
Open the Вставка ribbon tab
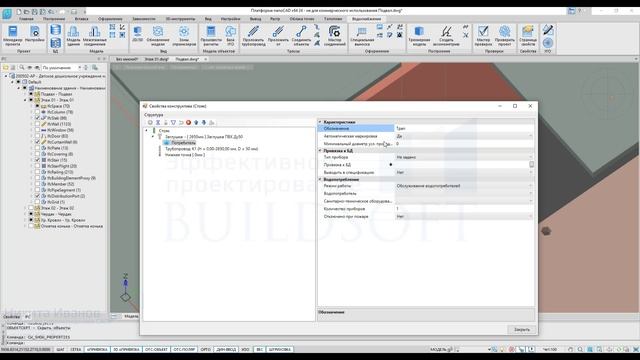pos(82,19)
